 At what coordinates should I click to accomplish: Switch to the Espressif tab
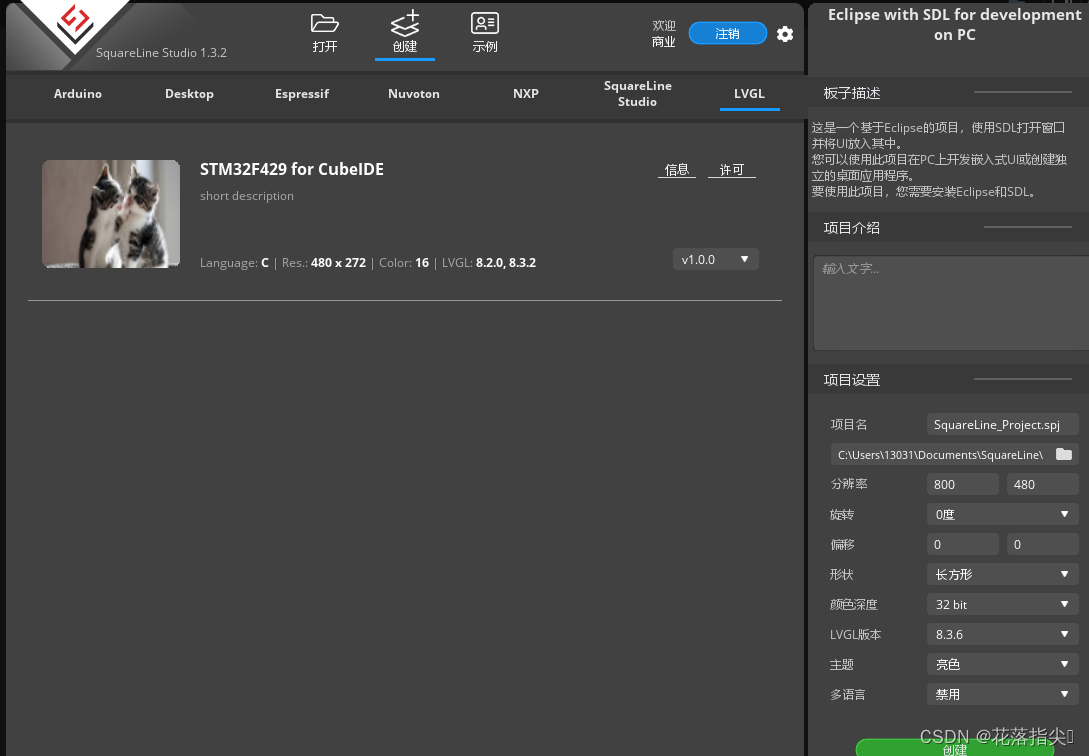pyautogui.click(x=301, y=94)
